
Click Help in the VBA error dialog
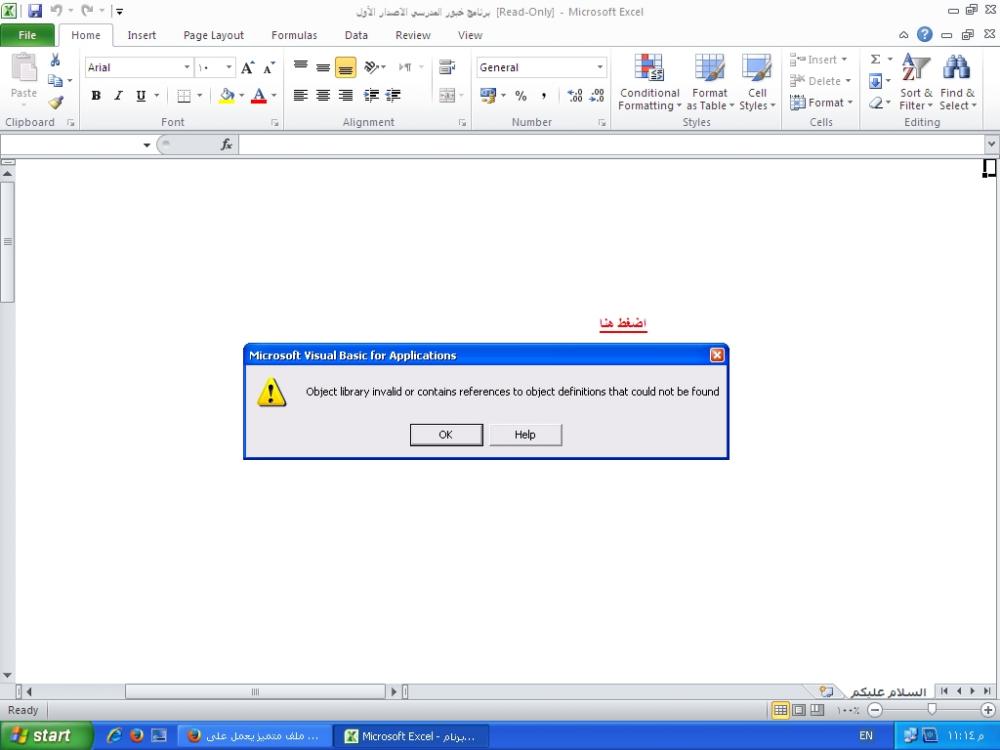tap(525, 434)
